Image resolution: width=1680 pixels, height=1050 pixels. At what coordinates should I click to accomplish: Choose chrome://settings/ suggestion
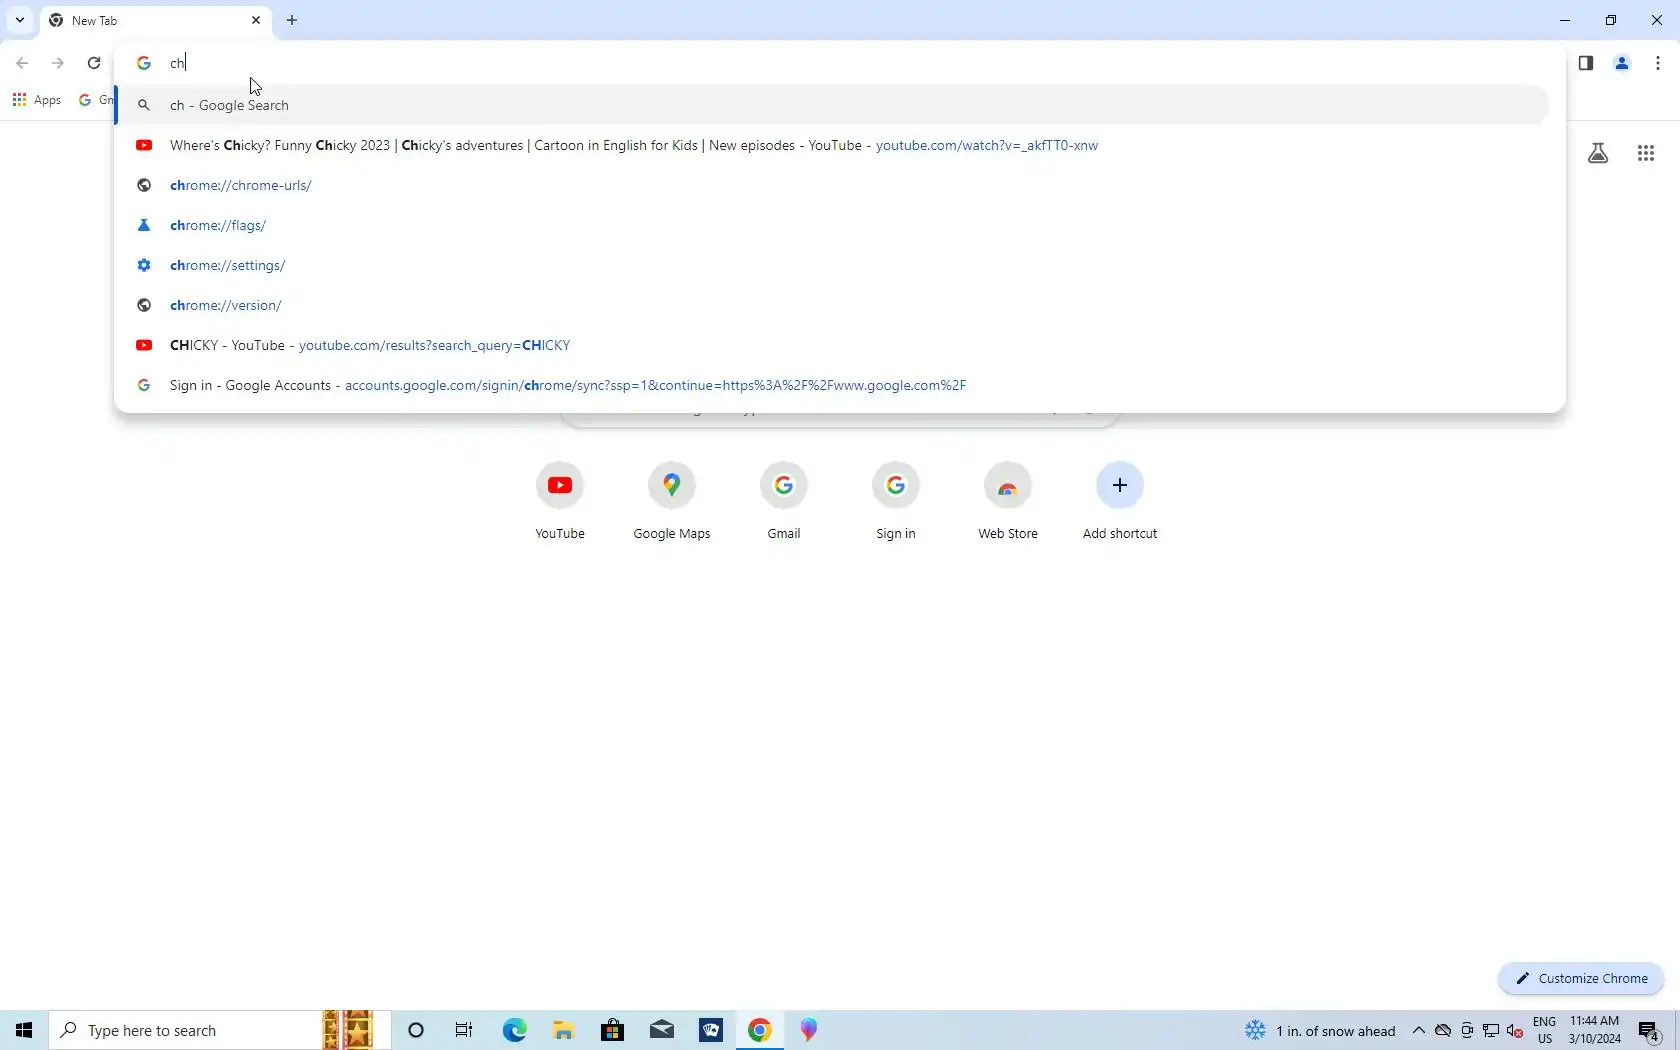point(833,265)
